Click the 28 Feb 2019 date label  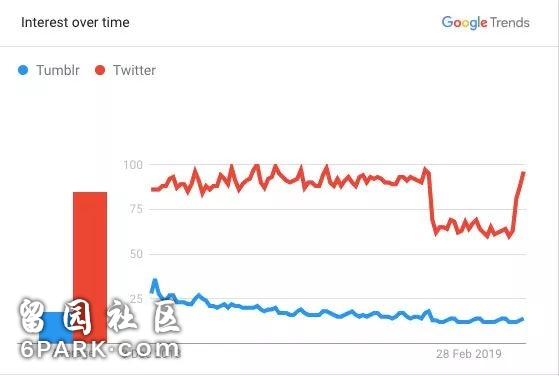point(469,354)
